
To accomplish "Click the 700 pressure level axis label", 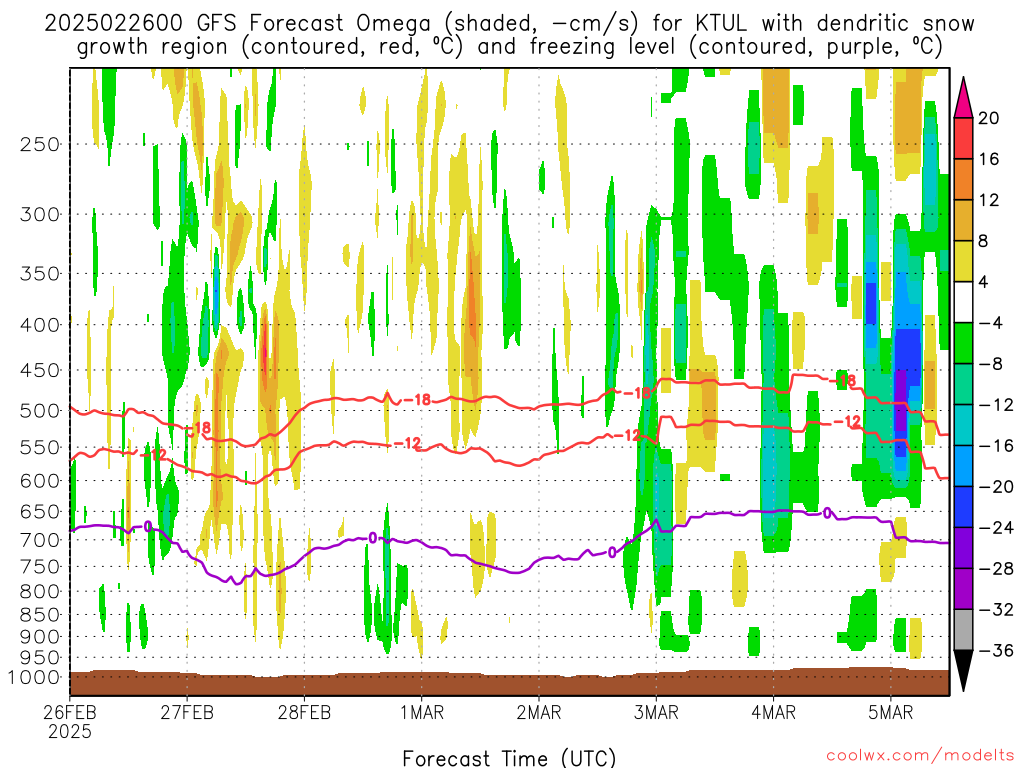I will pyautogui.click(x=40, y=540).
